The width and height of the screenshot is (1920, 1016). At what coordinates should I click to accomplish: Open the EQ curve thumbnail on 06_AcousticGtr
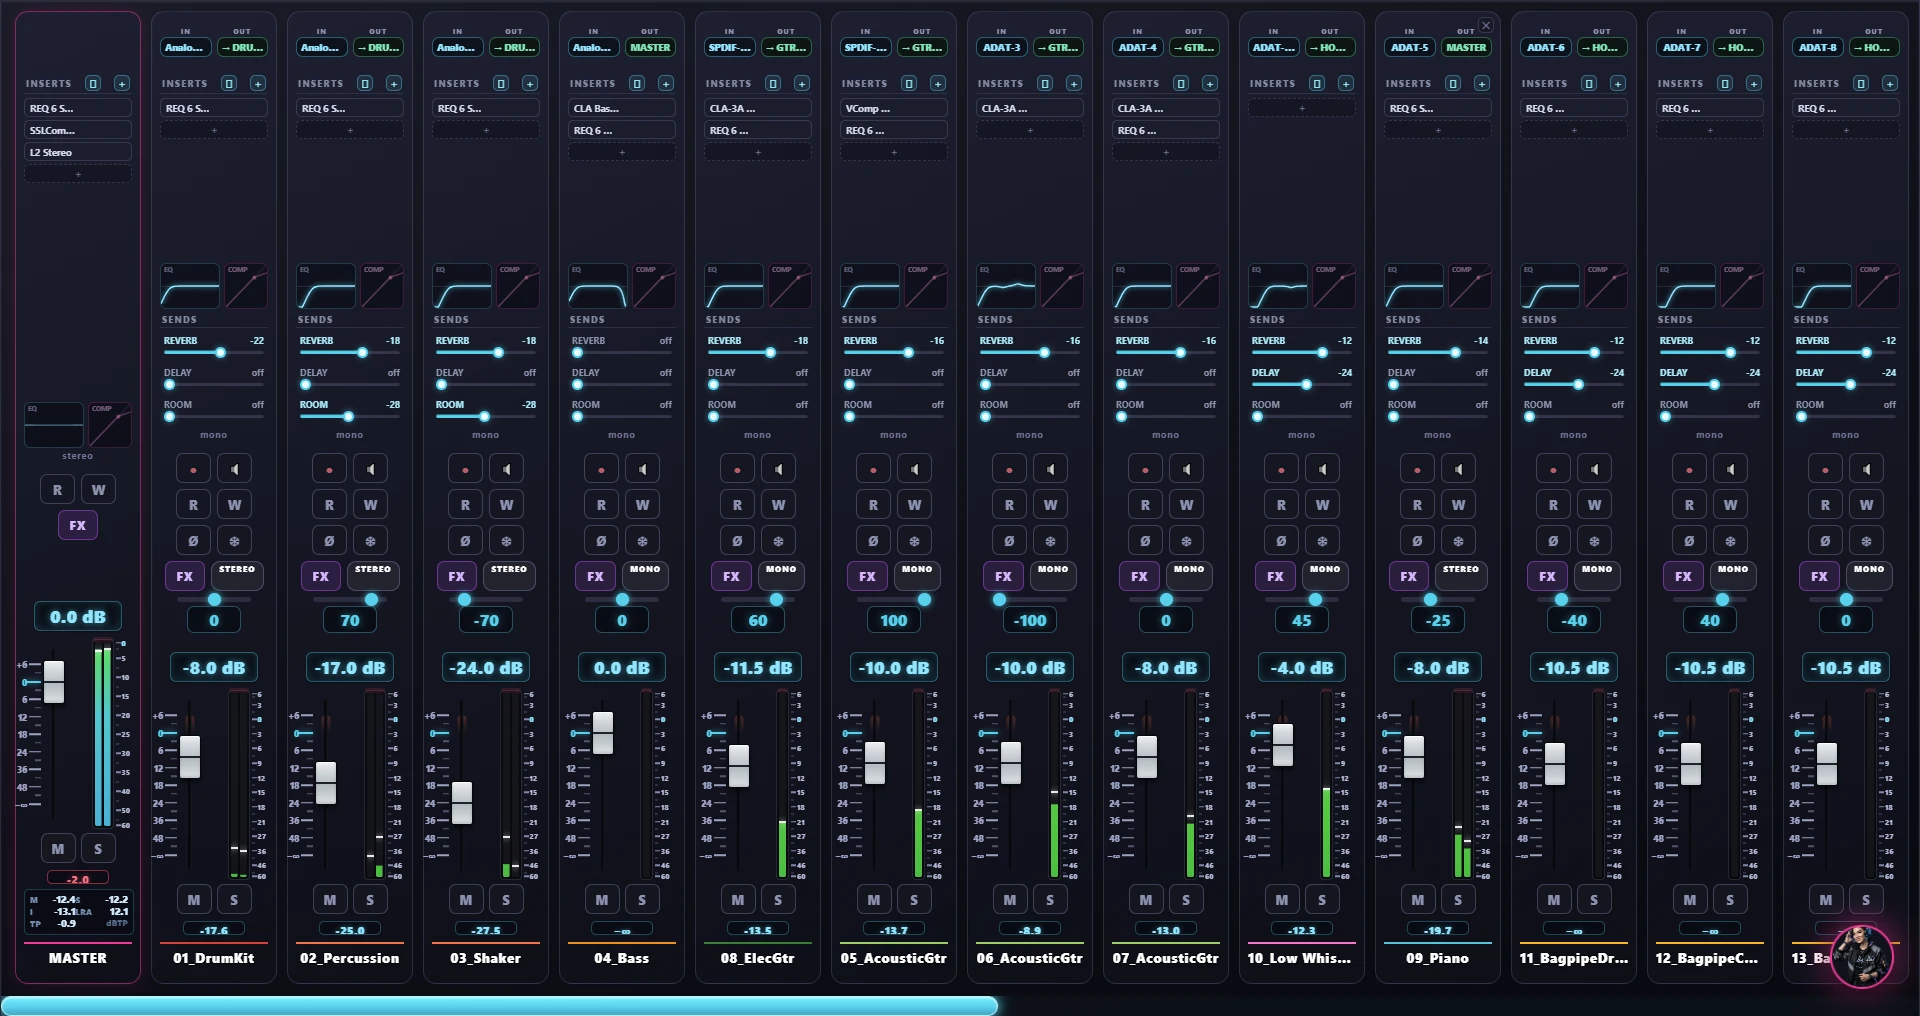point(1006,287)
